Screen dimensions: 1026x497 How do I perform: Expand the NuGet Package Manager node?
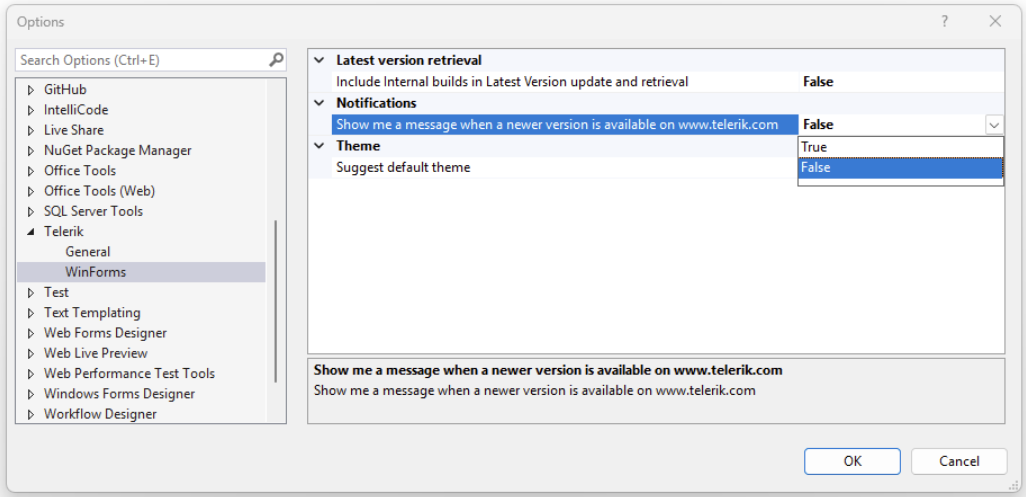pos(30,151)
